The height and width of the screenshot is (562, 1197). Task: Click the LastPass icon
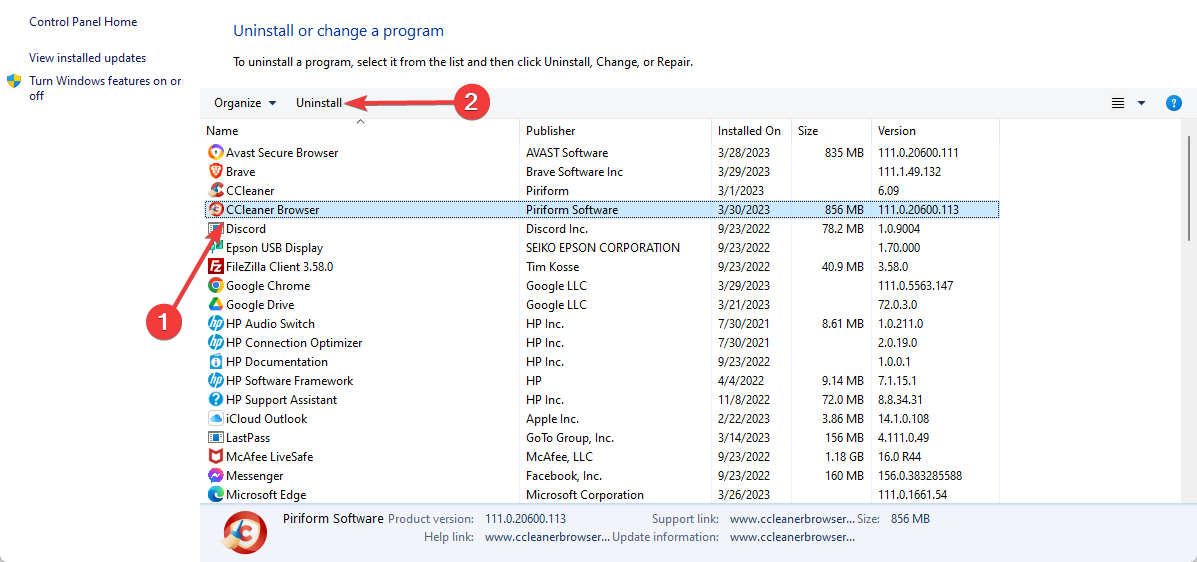[x=215, y=438]
